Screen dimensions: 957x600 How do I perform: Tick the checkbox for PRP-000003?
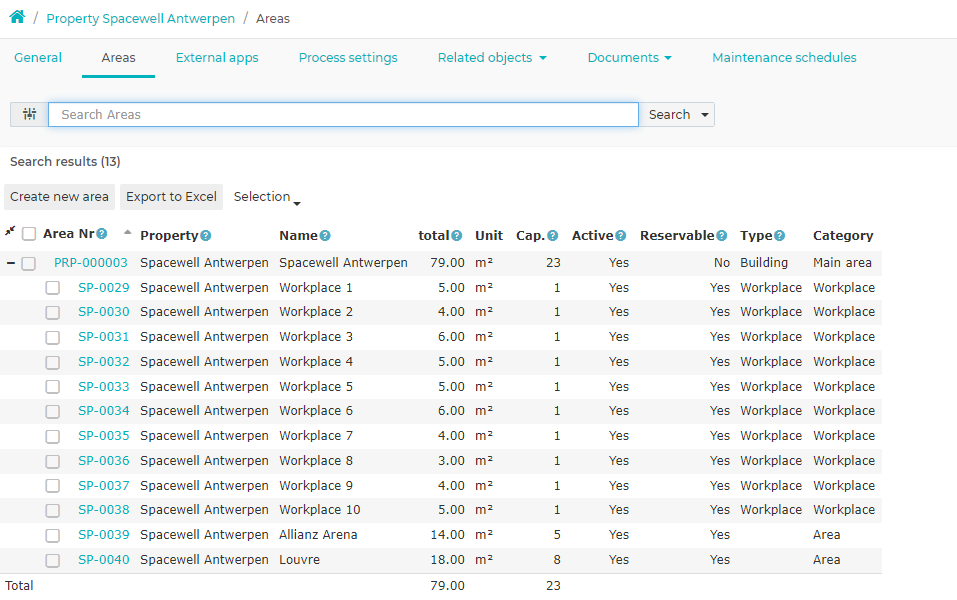point(29,264)
